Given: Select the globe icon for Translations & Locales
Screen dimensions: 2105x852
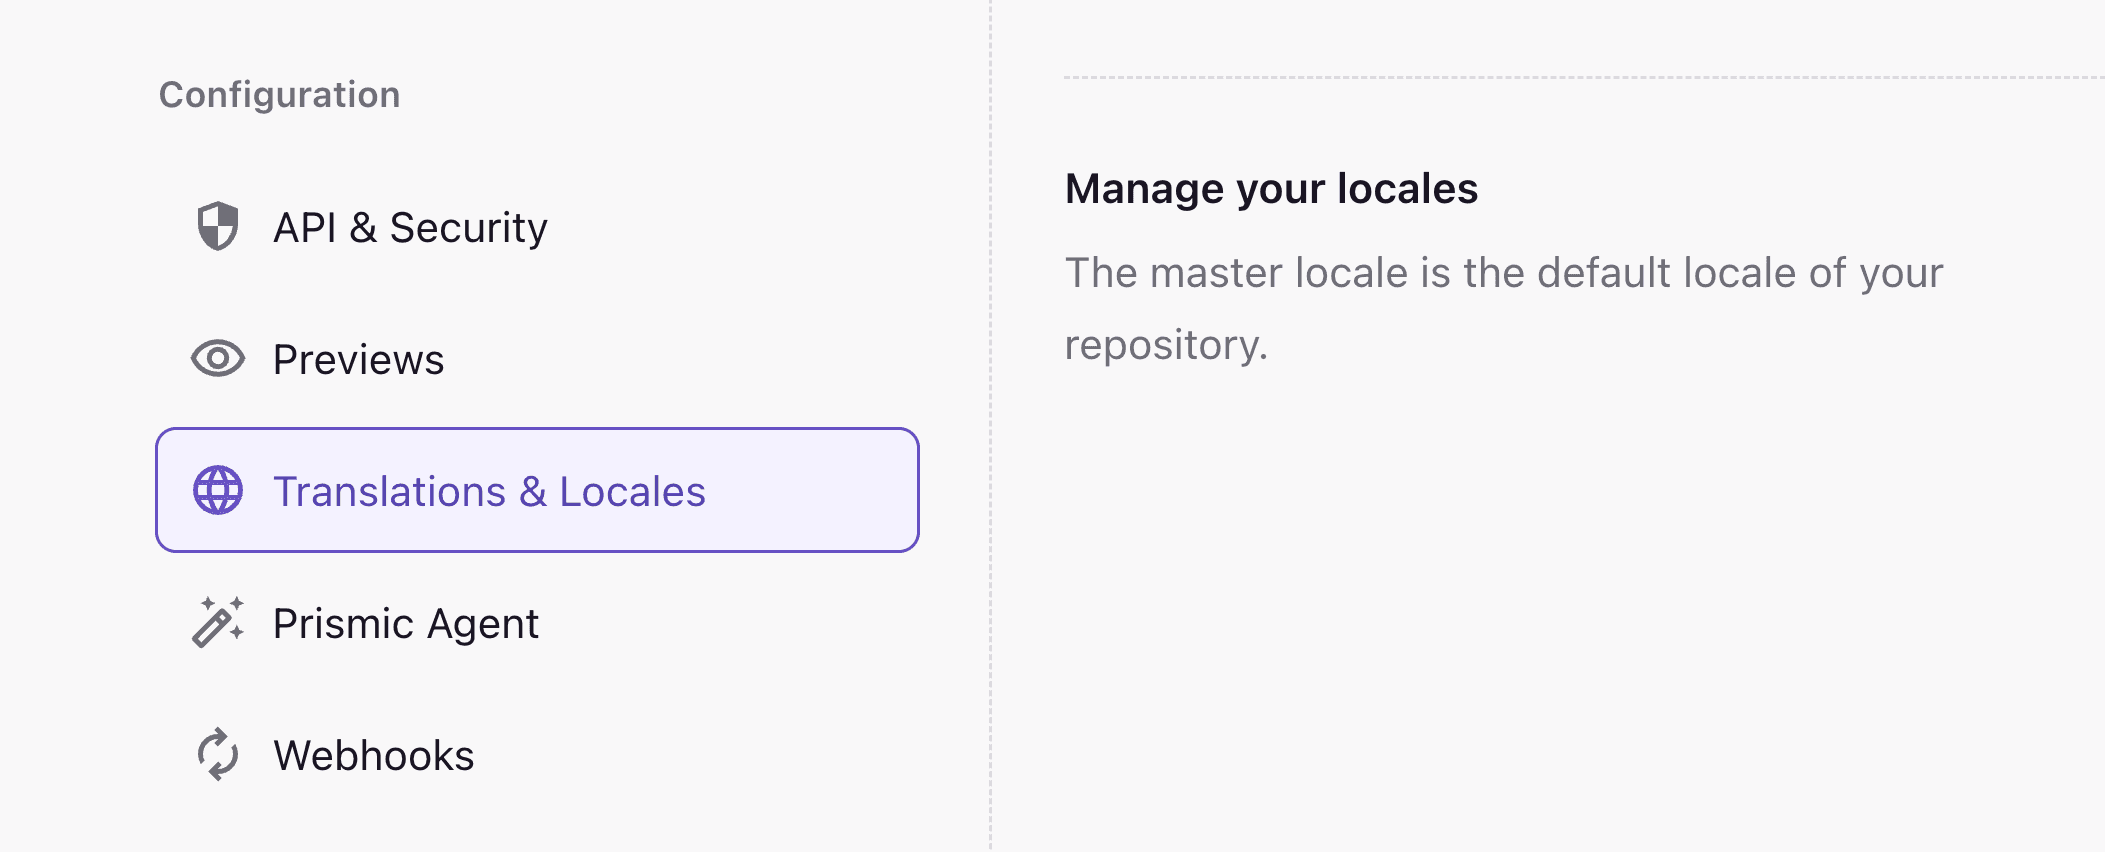Looking at the screenshot, I should [218, 491].
